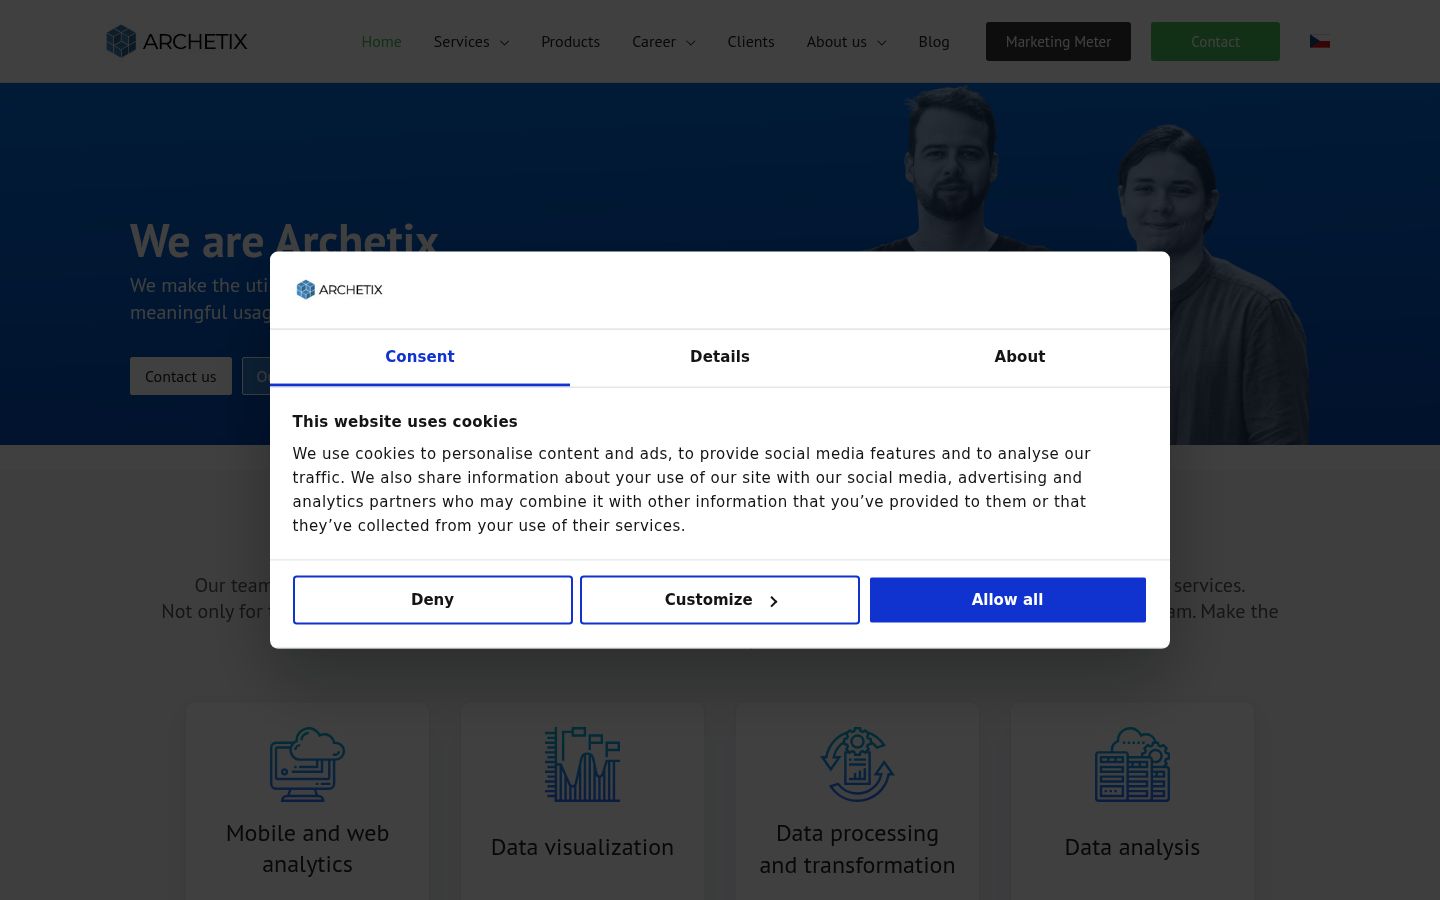1440x900 pixels.
Task: Open the Clients page
Action: tap(751, 41)
